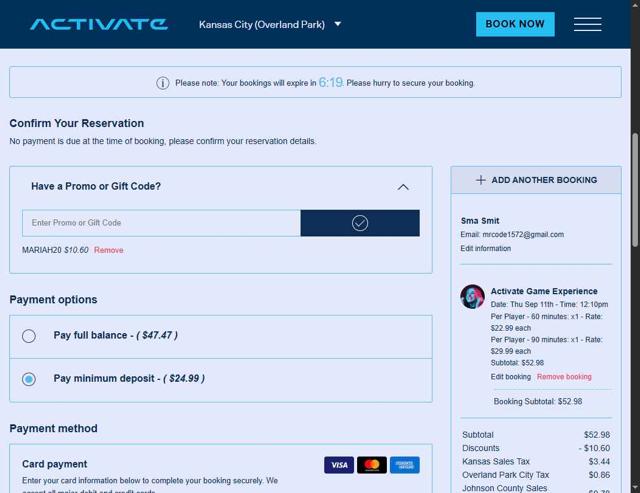The image size is (640, 493).
Task: Click the Visa card icon
Action: click(339, 465)
